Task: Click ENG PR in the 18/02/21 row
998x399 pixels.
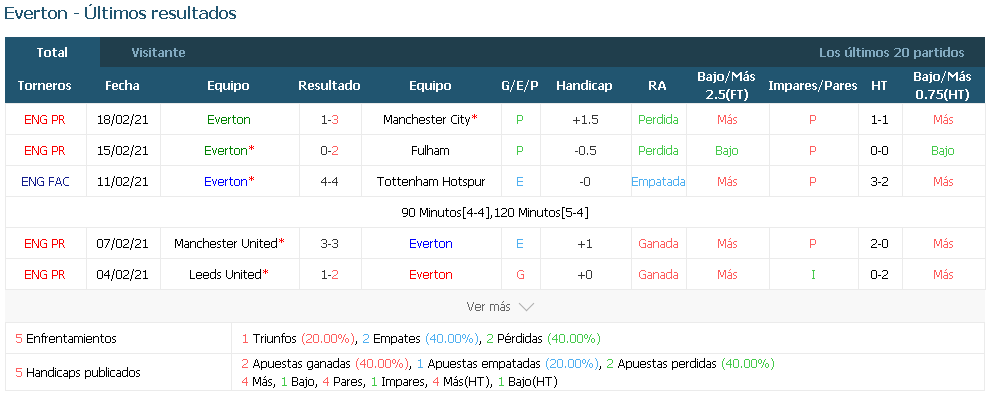Action: [45, 120]
